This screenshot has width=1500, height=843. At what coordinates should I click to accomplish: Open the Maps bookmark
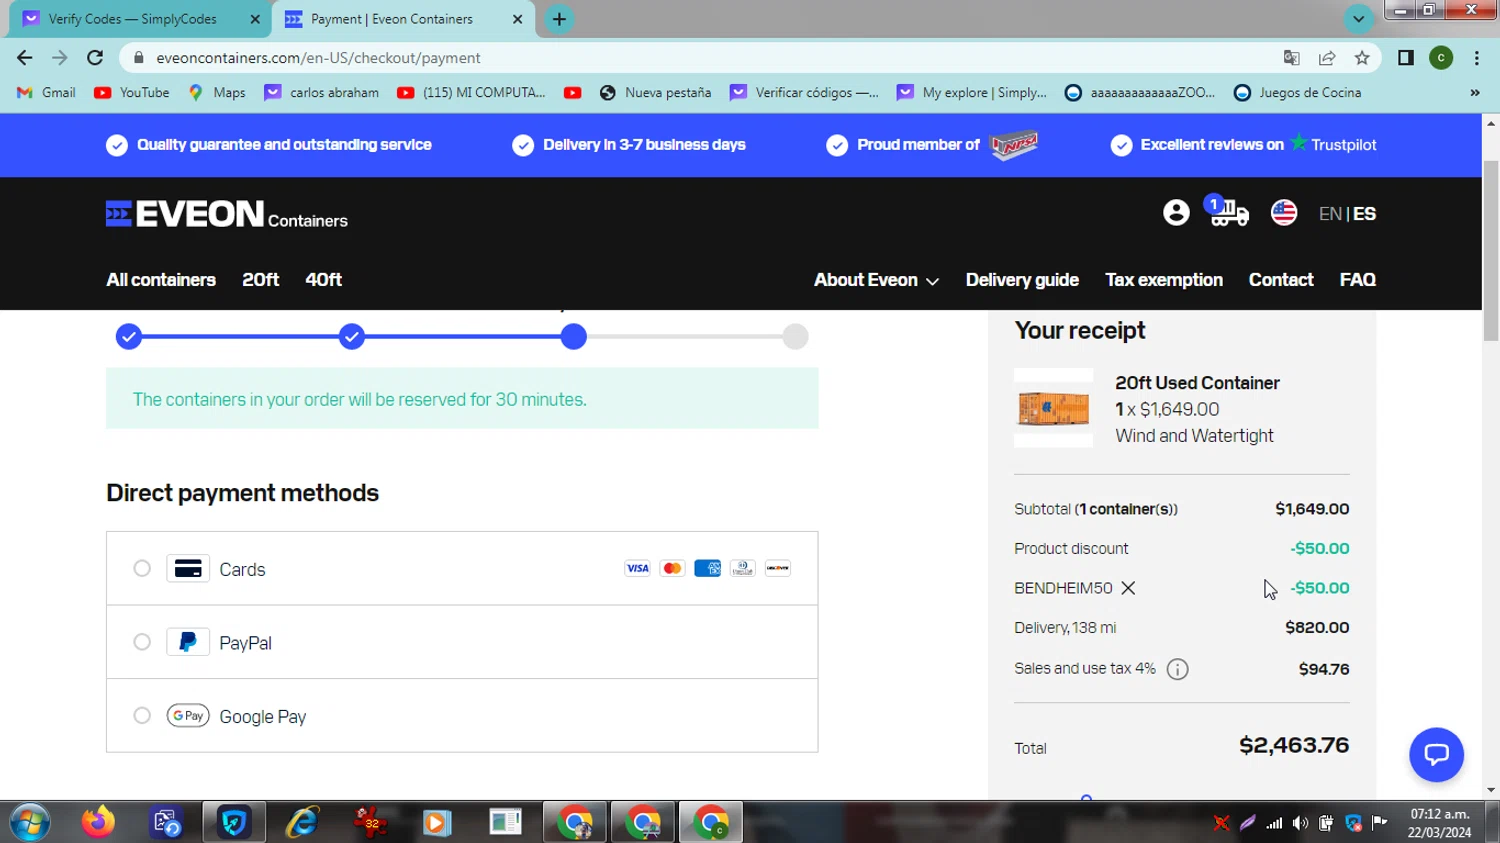click(217, 92)
